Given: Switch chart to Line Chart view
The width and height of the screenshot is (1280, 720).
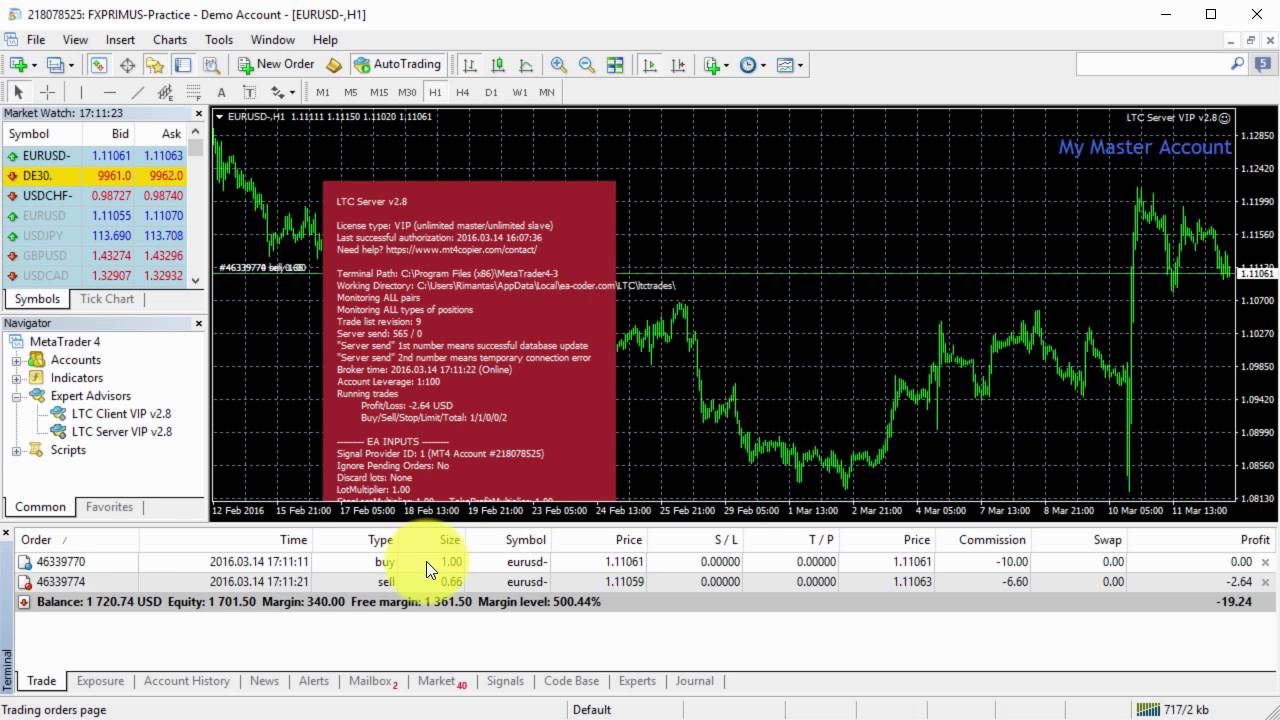Looking at the screenshot, I should coord(525,65).
